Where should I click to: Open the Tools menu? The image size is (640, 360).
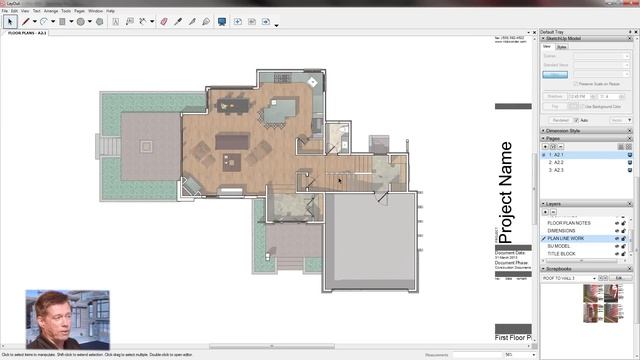[66, 11]
